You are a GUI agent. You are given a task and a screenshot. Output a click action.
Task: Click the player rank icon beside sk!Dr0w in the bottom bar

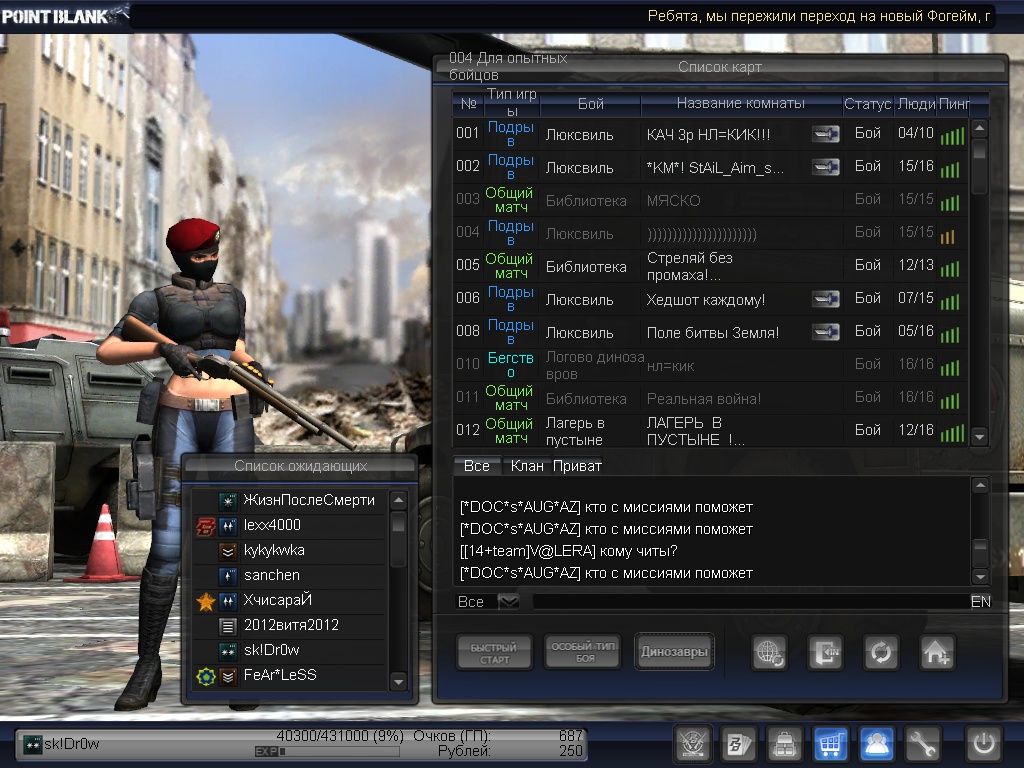(32, 744)
